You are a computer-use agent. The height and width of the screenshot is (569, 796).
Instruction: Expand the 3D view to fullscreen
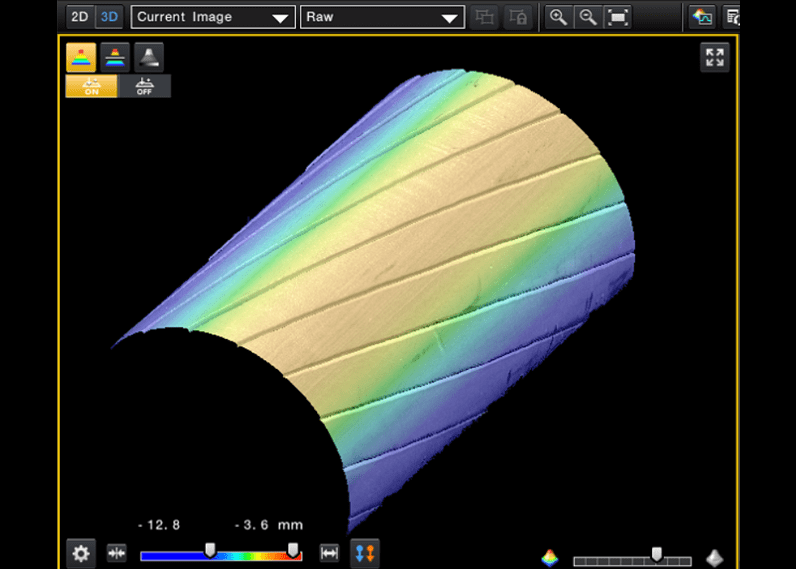coord(714,57)
